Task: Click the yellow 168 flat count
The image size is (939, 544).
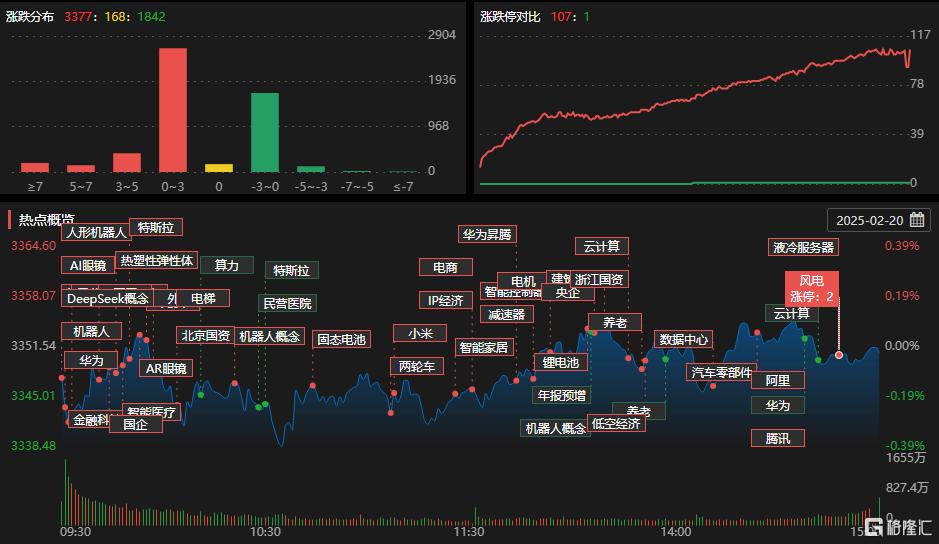Action: coord(114,17)
